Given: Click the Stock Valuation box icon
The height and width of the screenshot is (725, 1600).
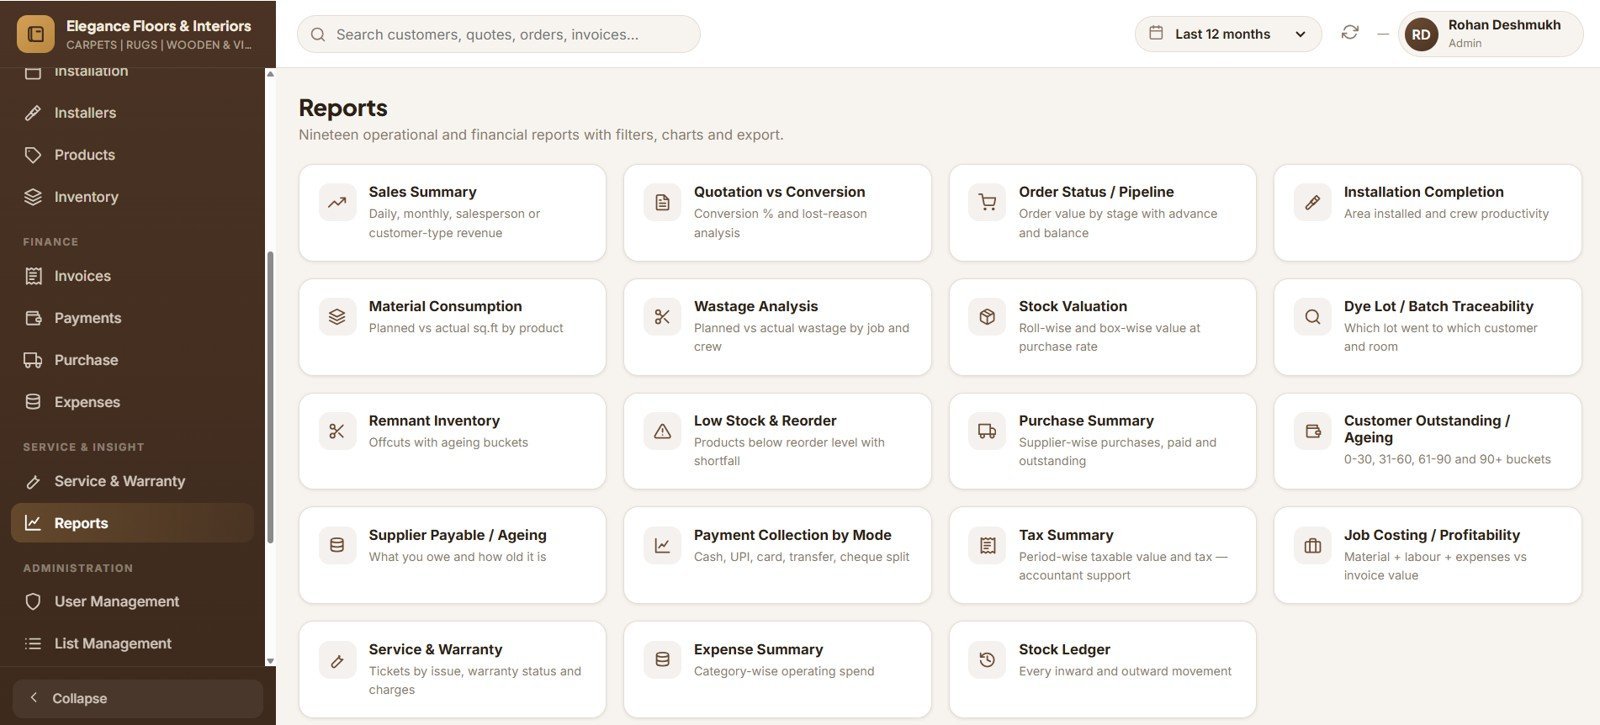Looking at the screenshot, I should (x=987, y=317).
